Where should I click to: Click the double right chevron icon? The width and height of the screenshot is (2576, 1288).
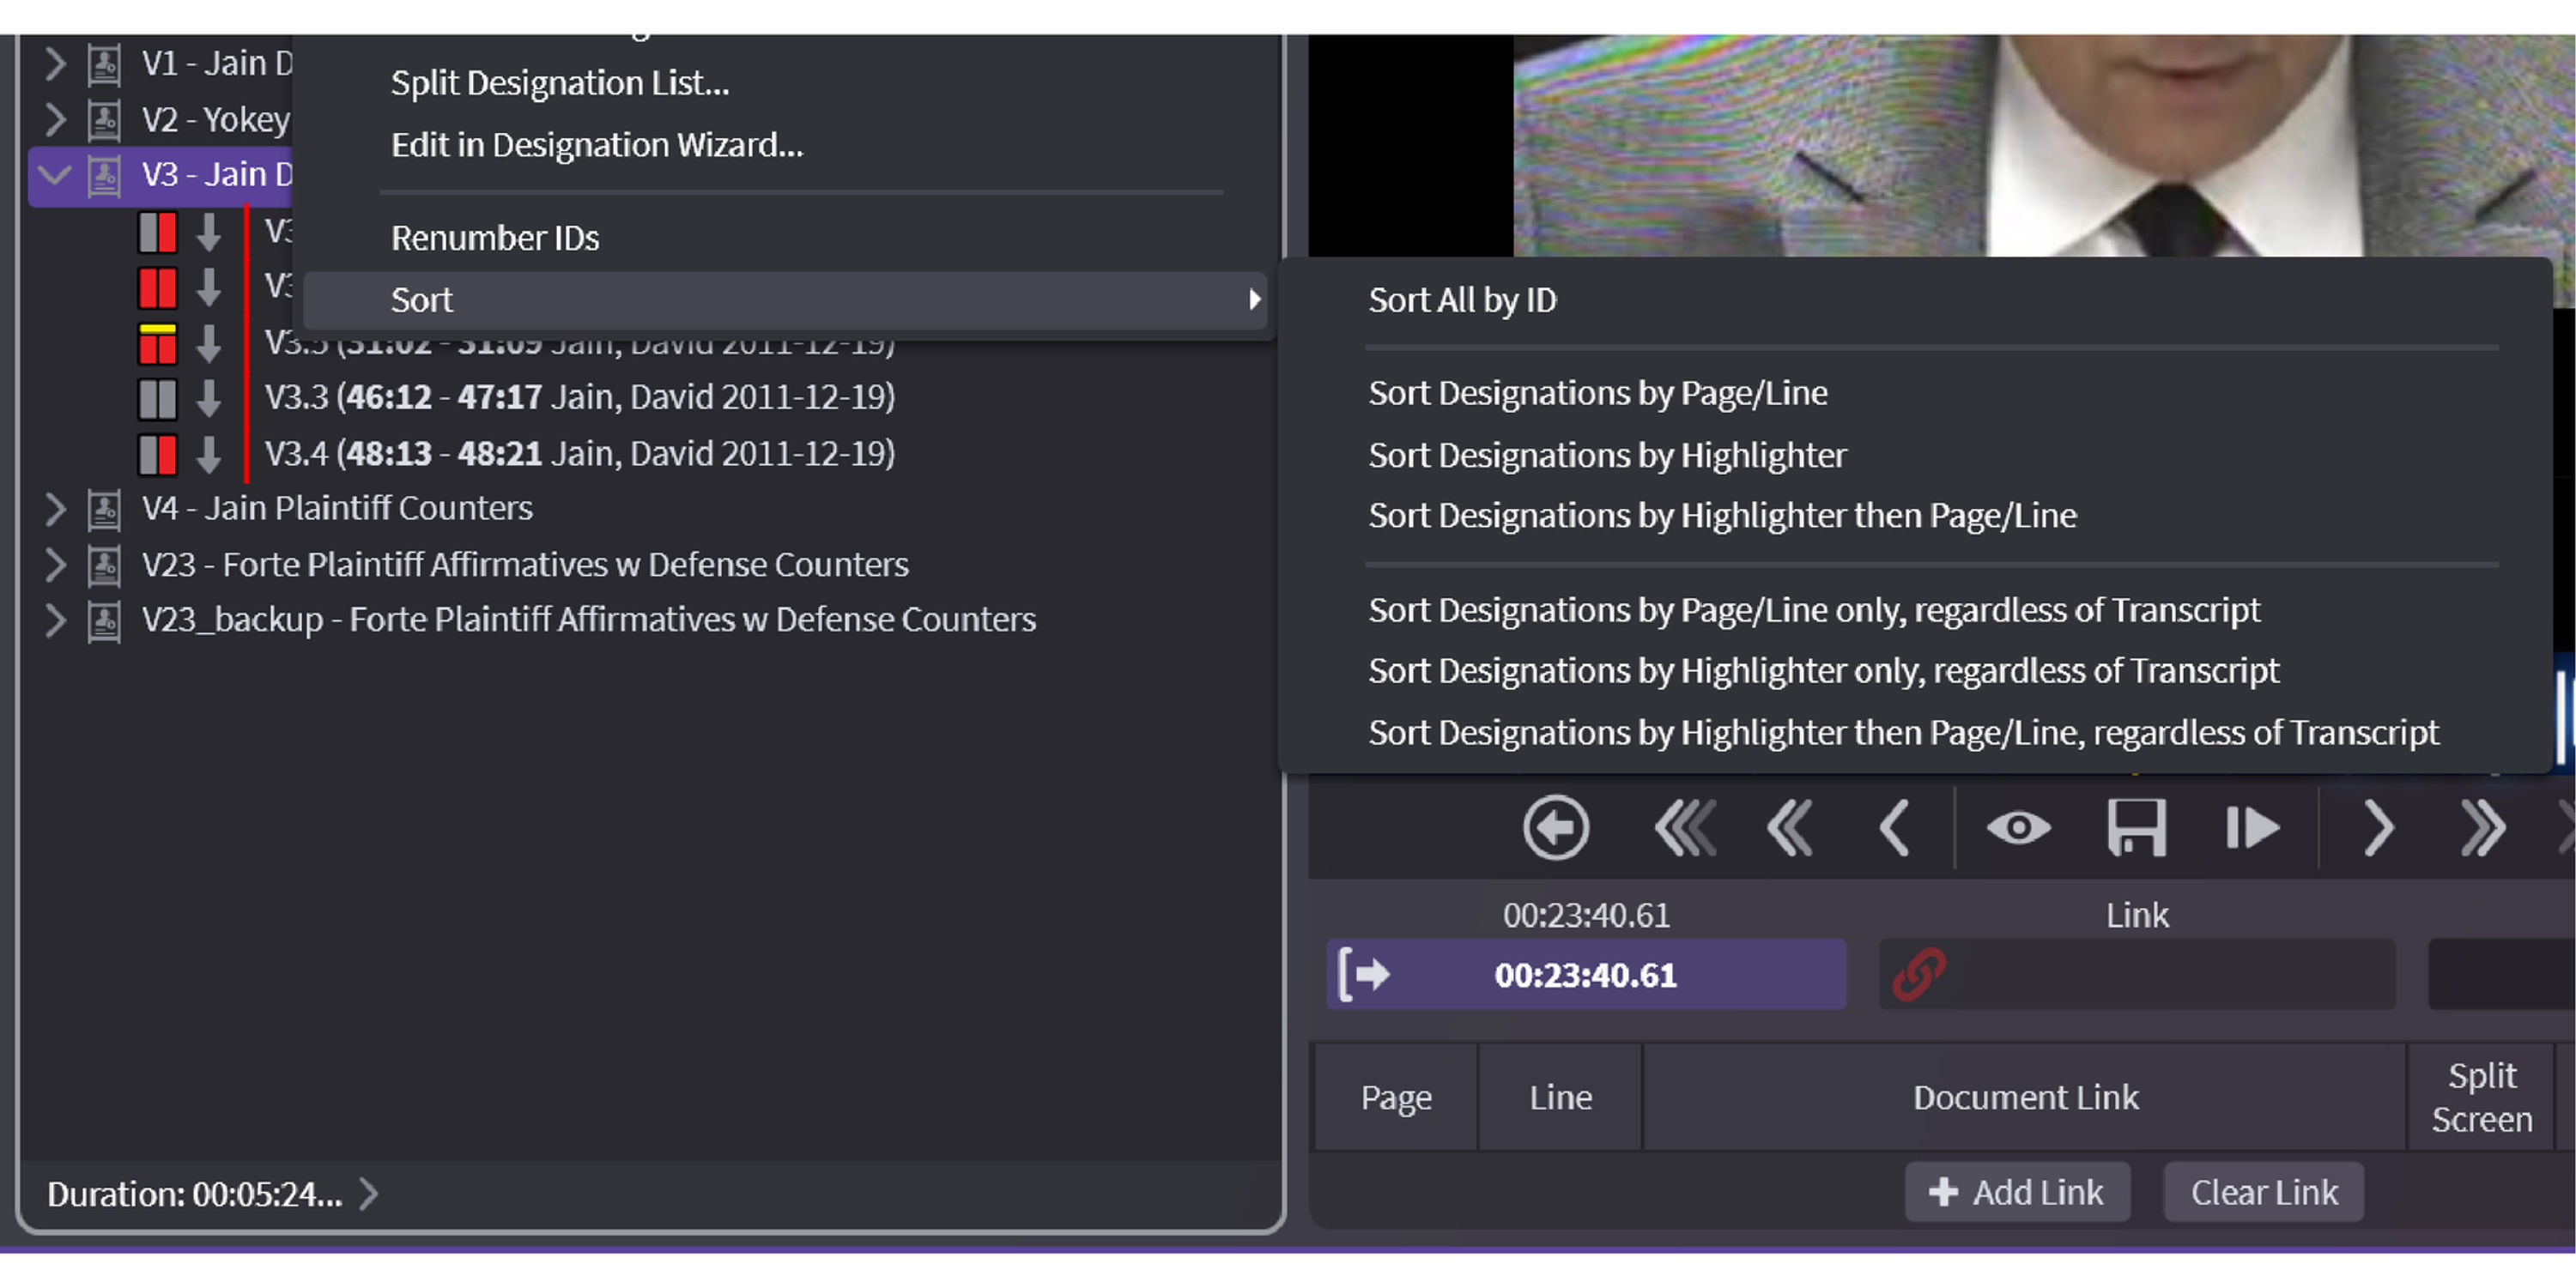point(2482,828)
